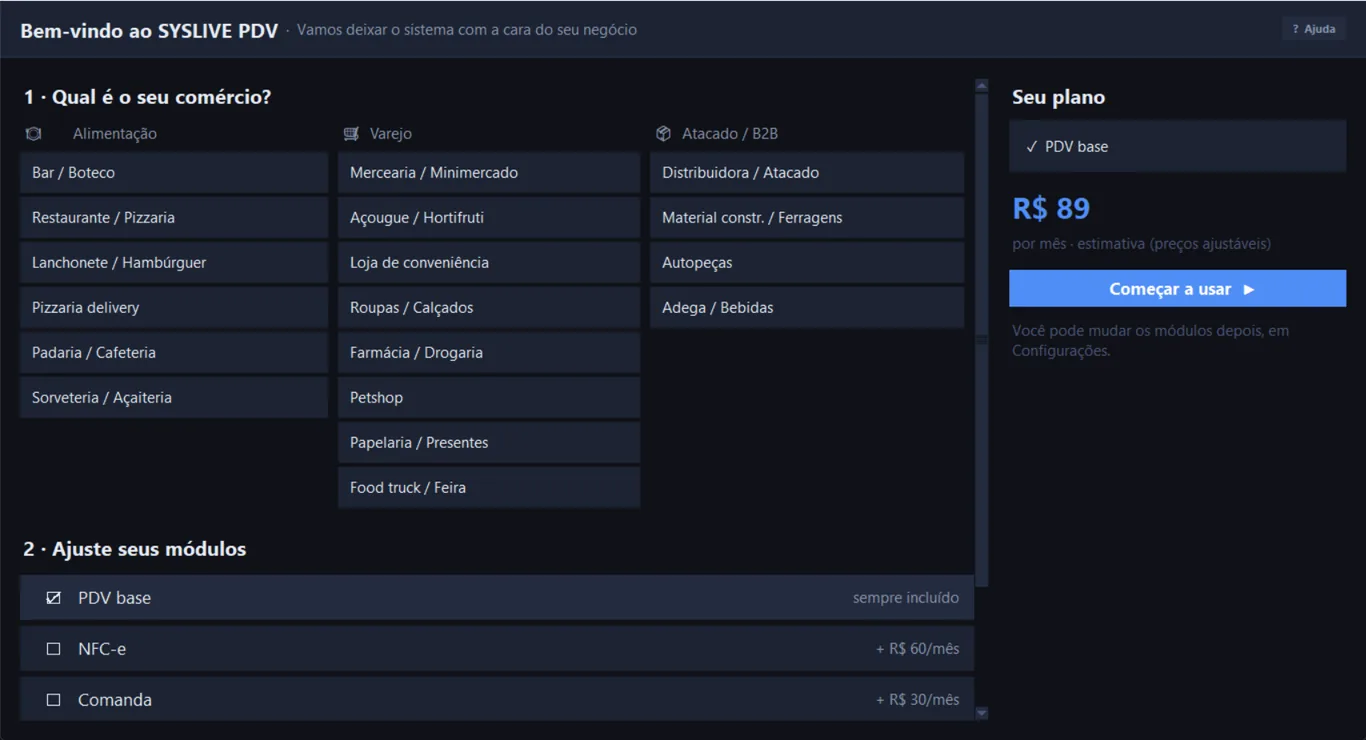
Task: Click the '+ R$ 60/mês' price label
Action: [917, 649]
